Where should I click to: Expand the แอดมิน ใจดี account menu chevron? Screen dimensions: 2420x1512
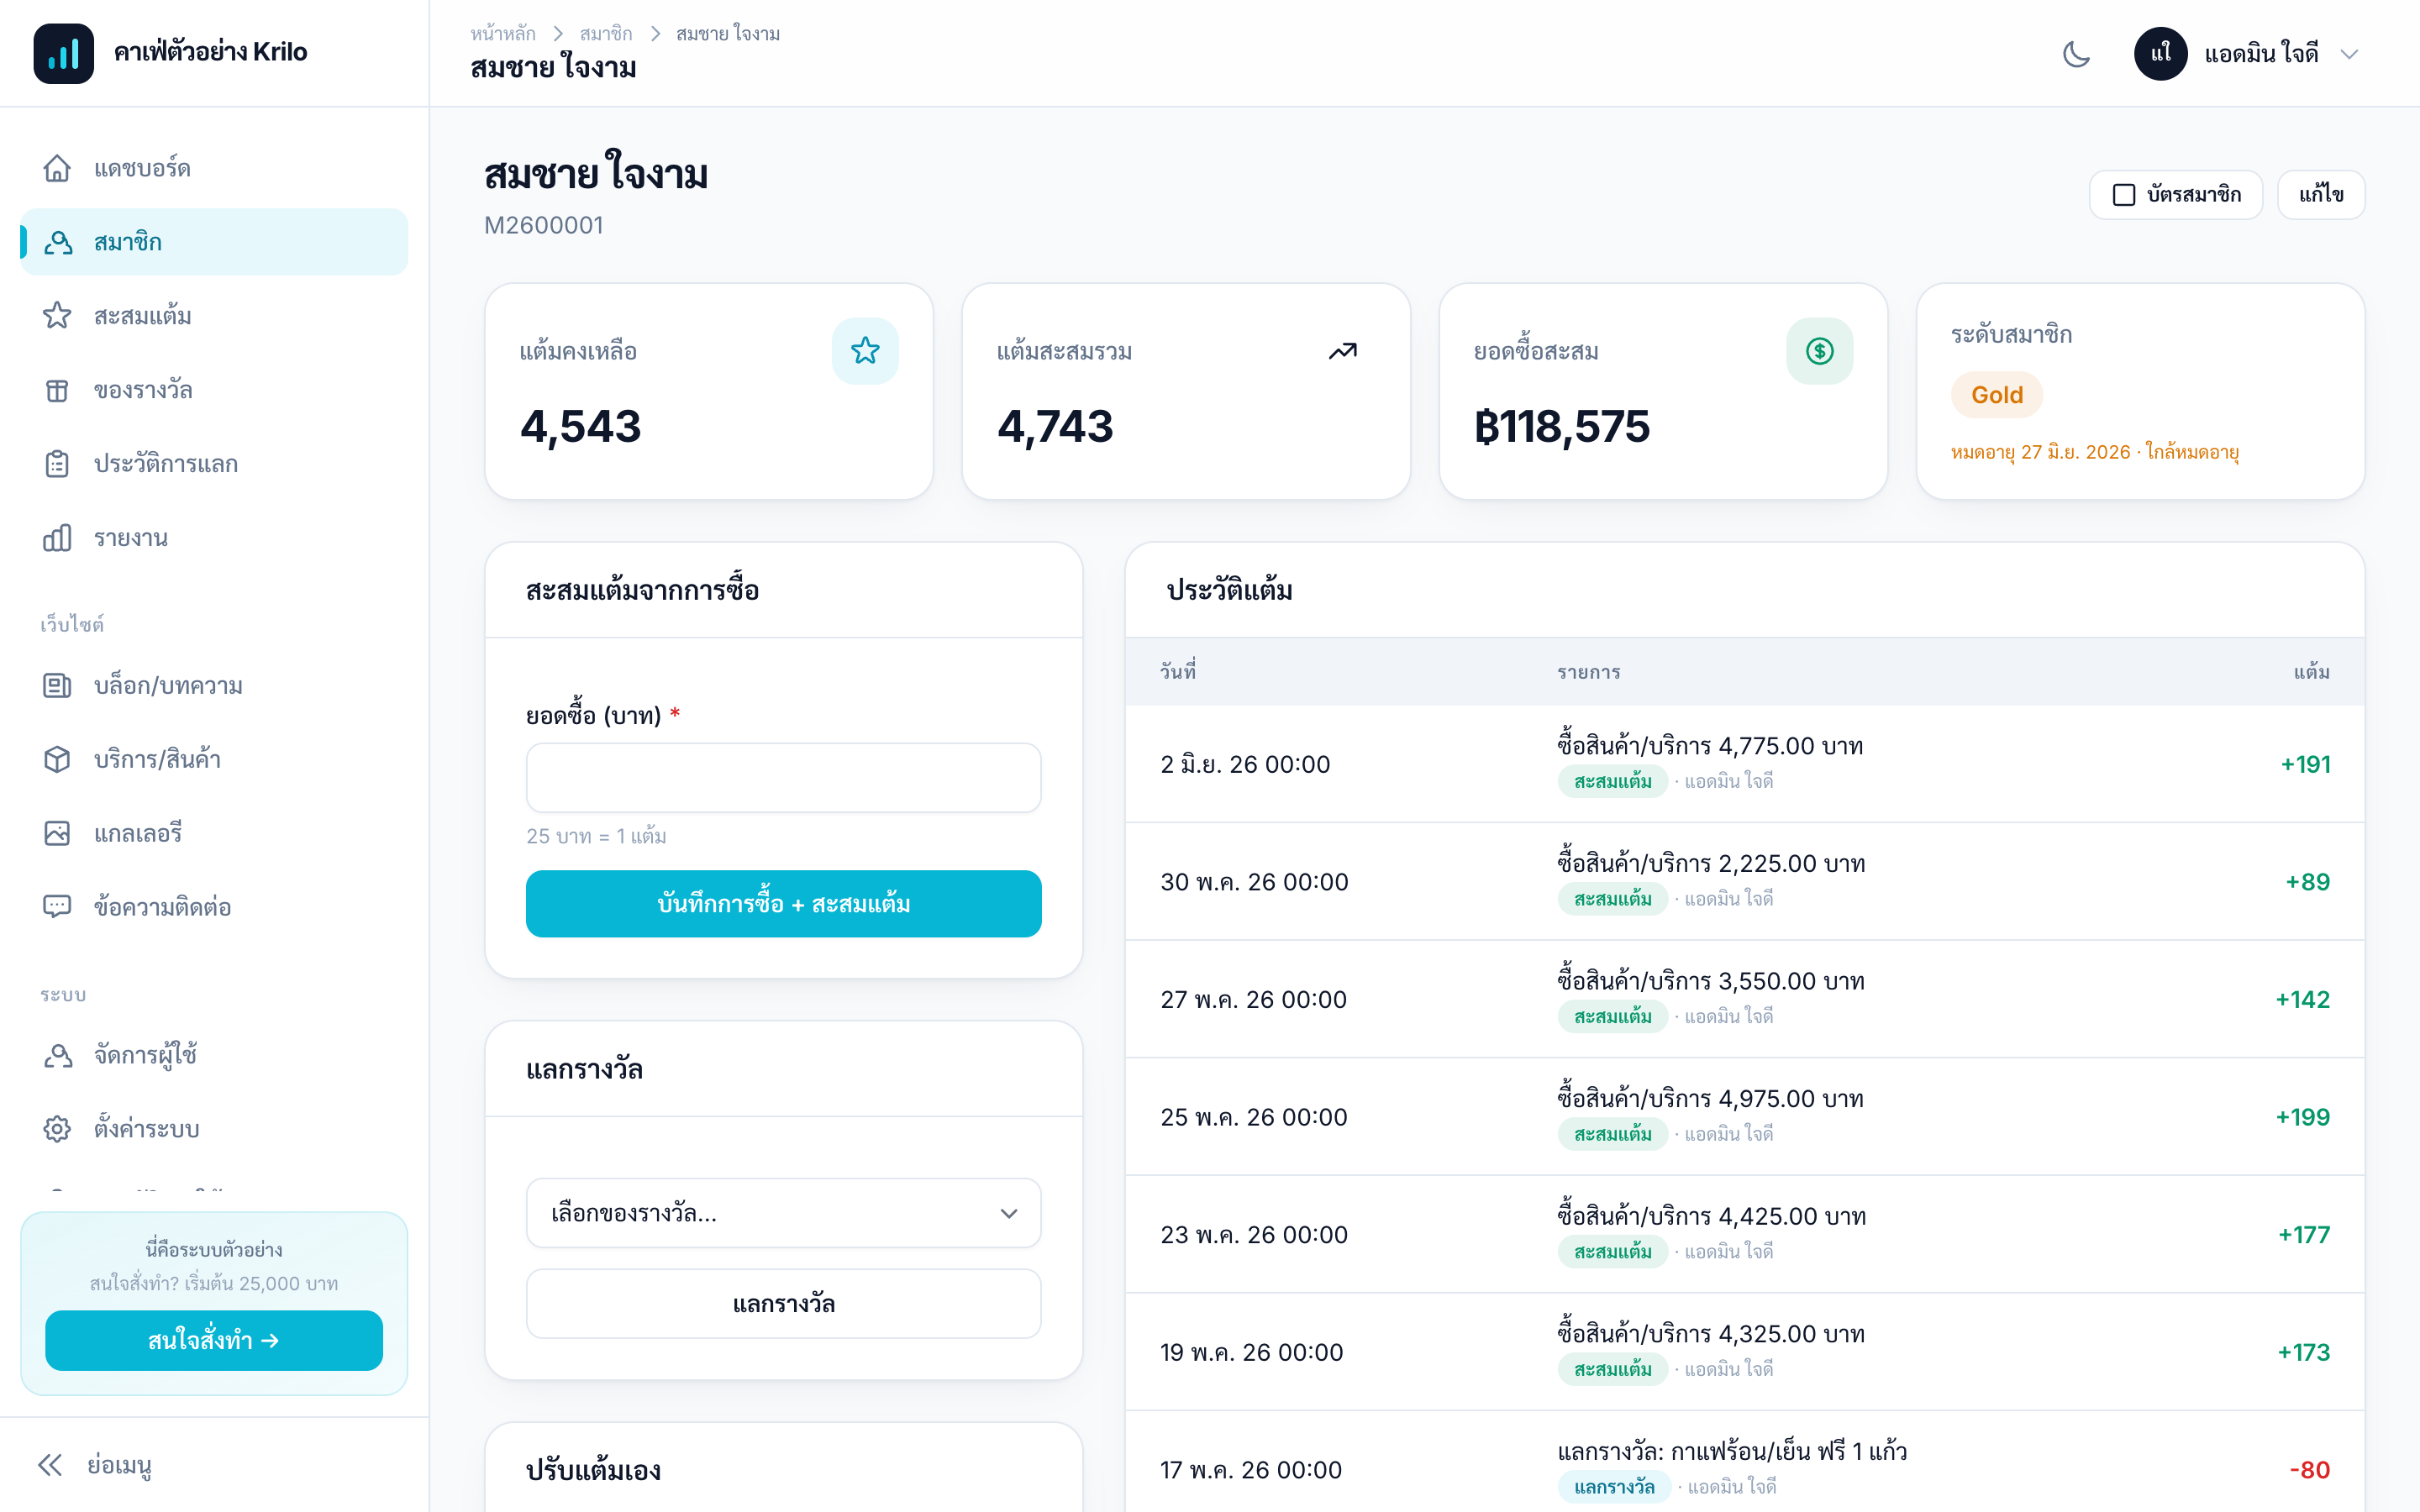pyautogui.click(x=2349, y=54)
